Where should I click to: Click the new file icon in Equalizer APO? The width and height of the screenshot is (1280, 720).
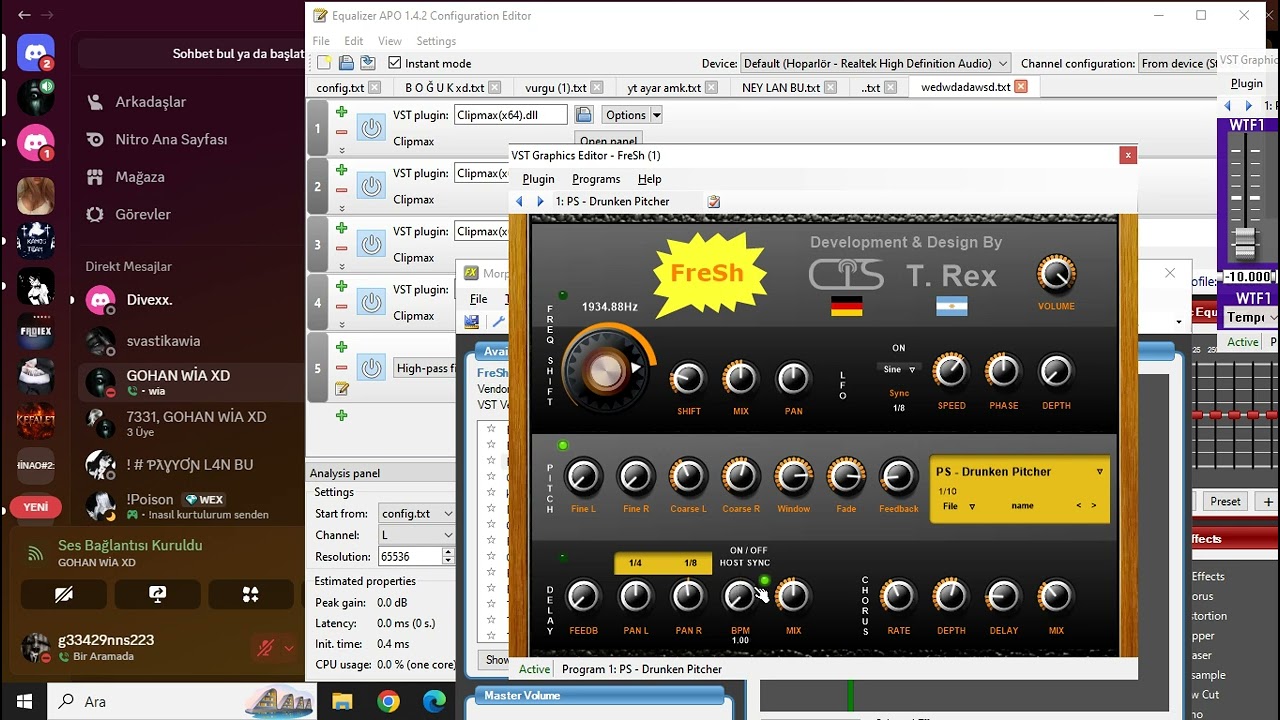[x=324, y=63]
